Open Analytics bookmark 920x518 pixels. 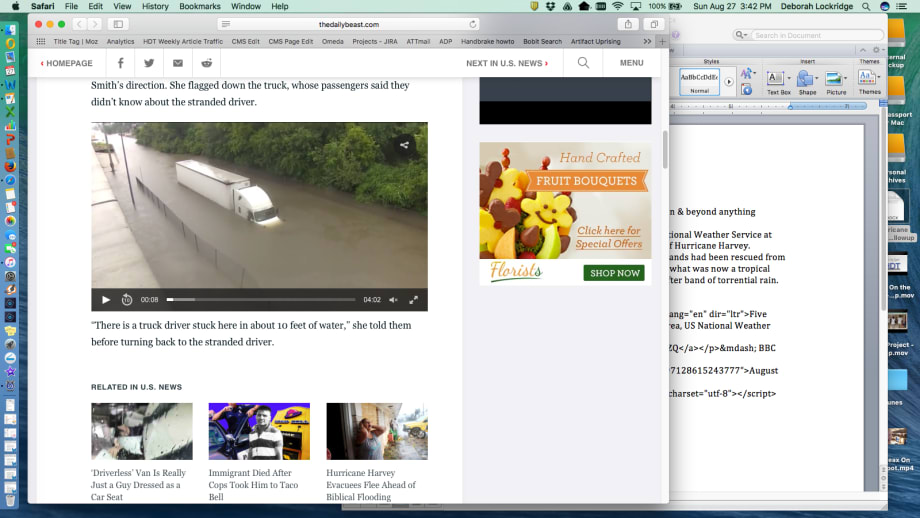[120, 42]
